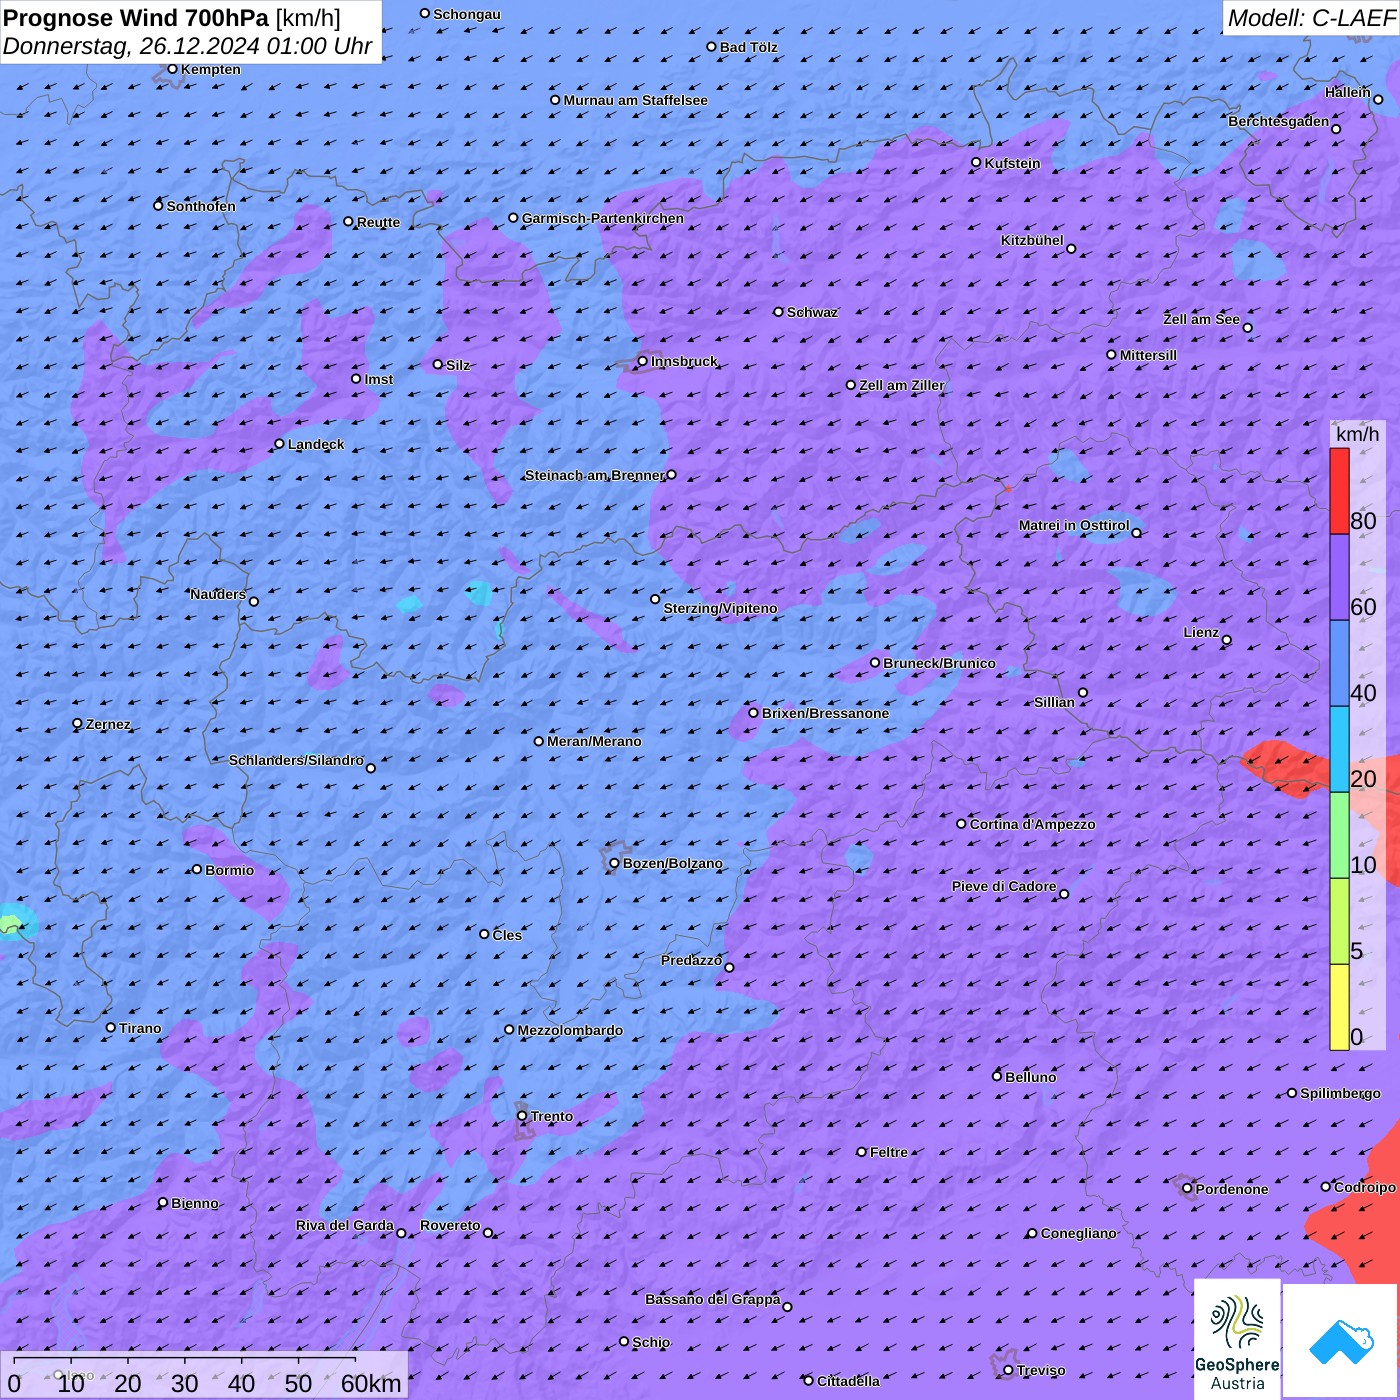Click the Trento city marker
This screenshot has height=1400, width=1400.
522,1116
